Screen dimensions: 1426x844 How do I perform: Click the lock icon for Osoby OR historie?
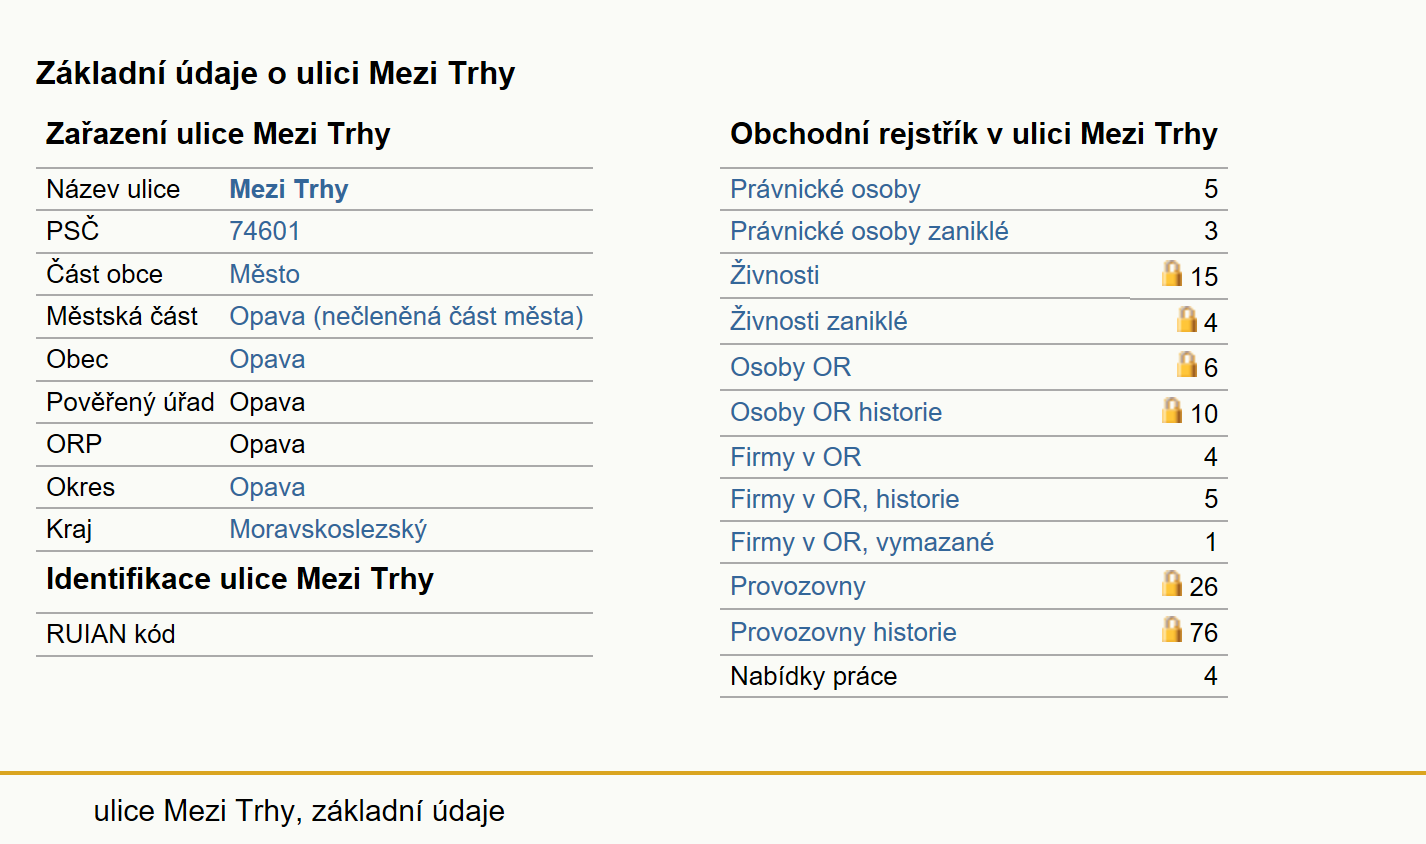click(x=1172, y=410)
